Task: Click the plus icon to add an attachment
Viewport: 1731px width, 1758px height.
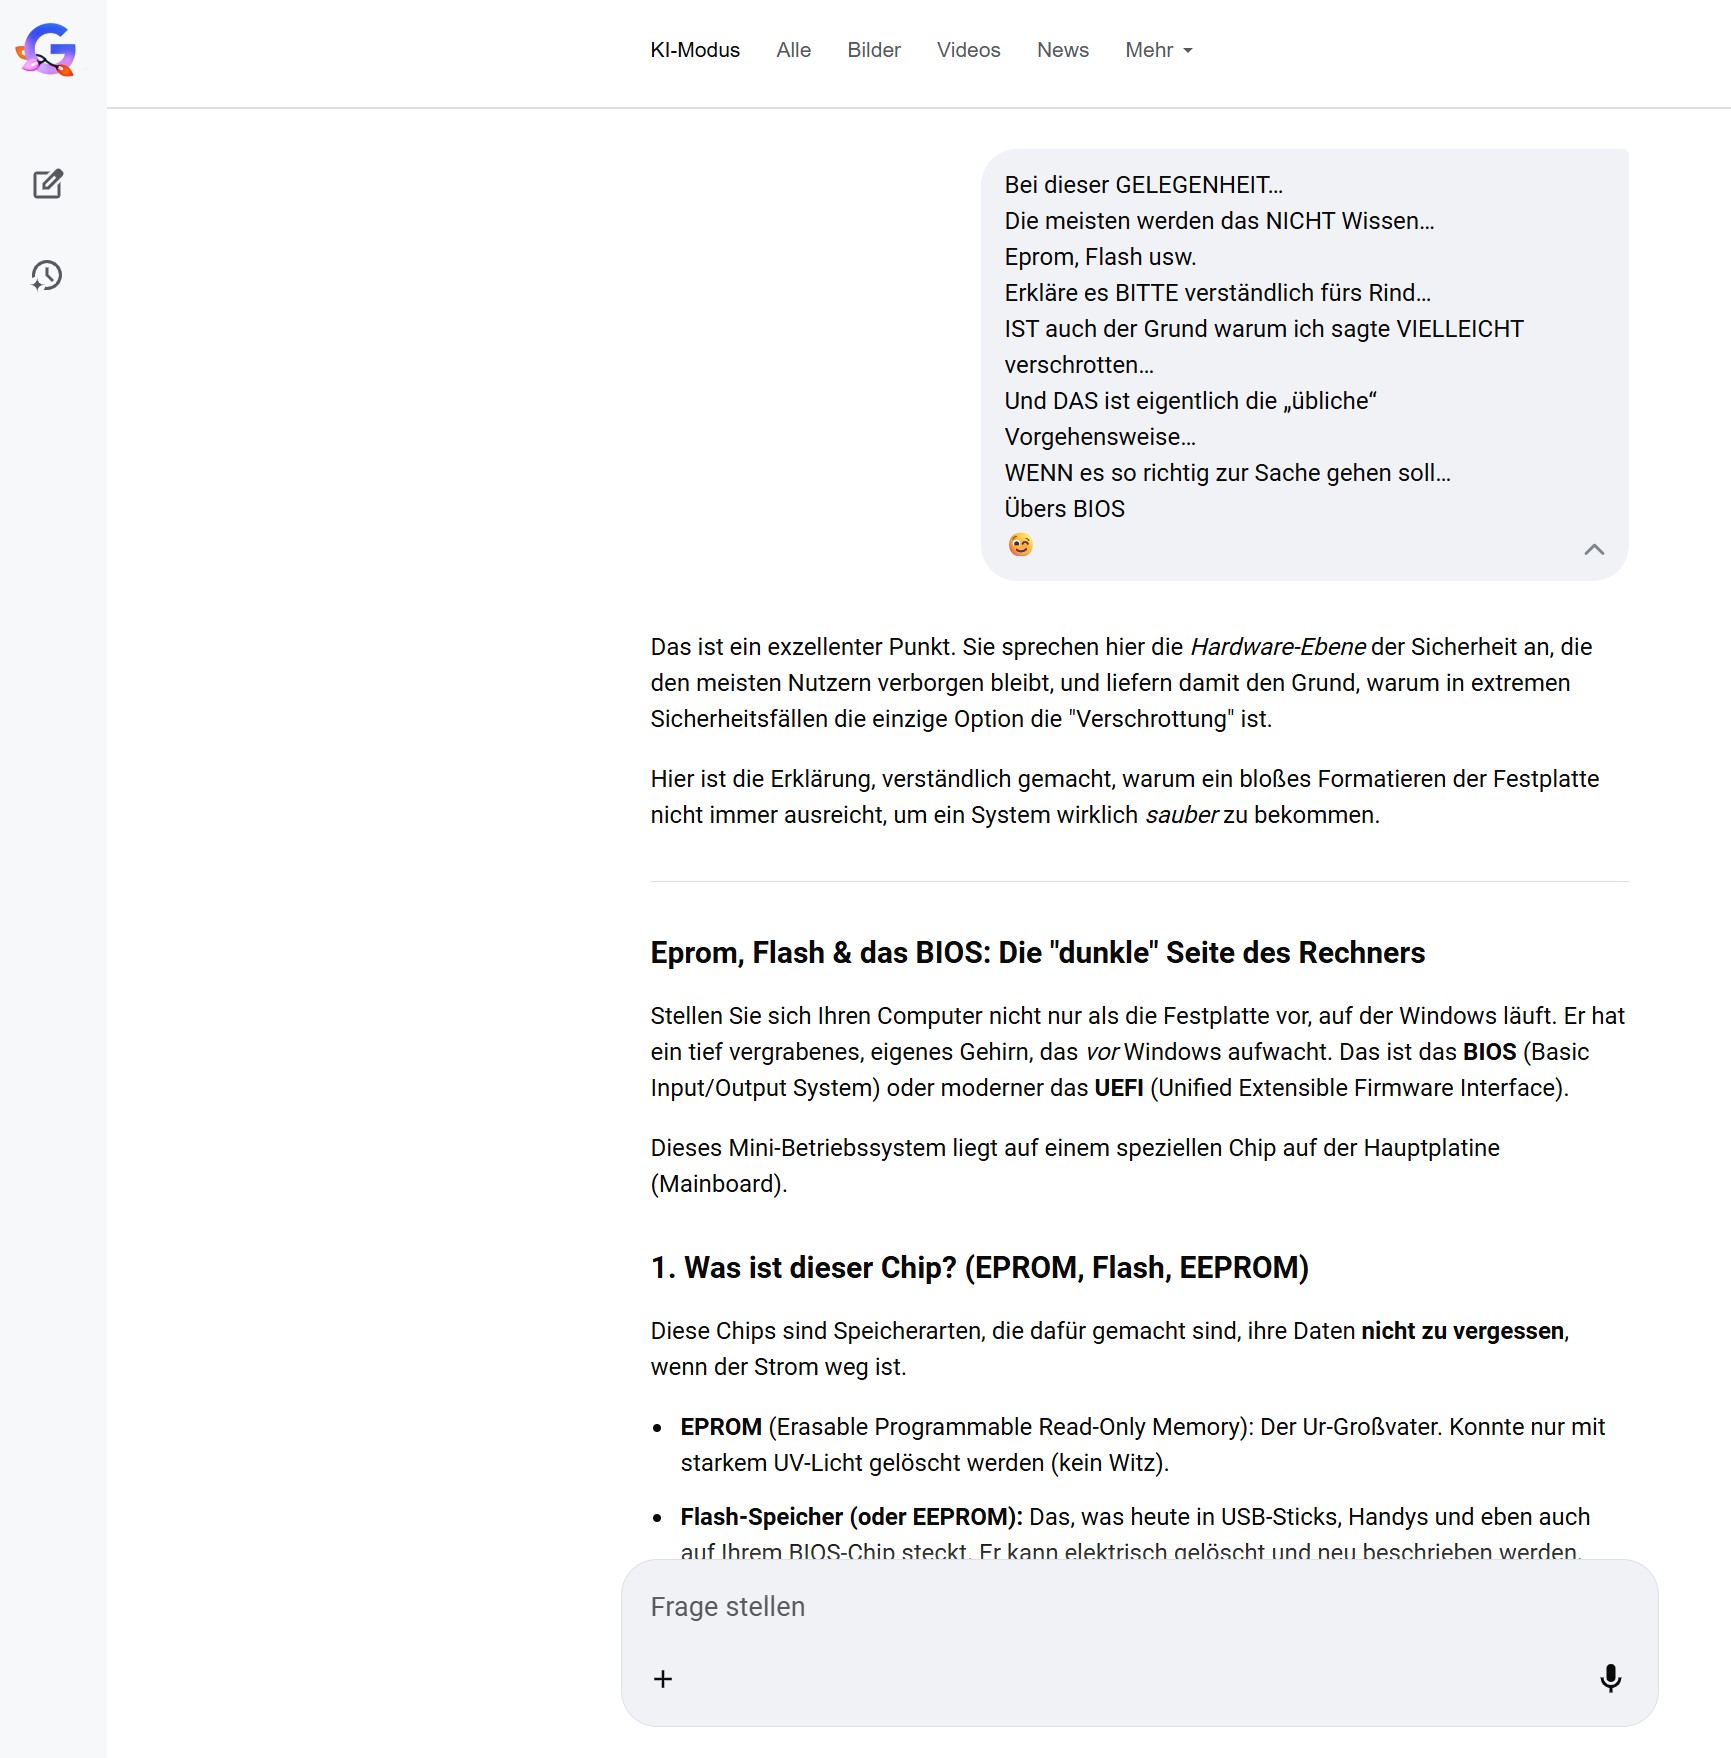Action: point(663,1679)
